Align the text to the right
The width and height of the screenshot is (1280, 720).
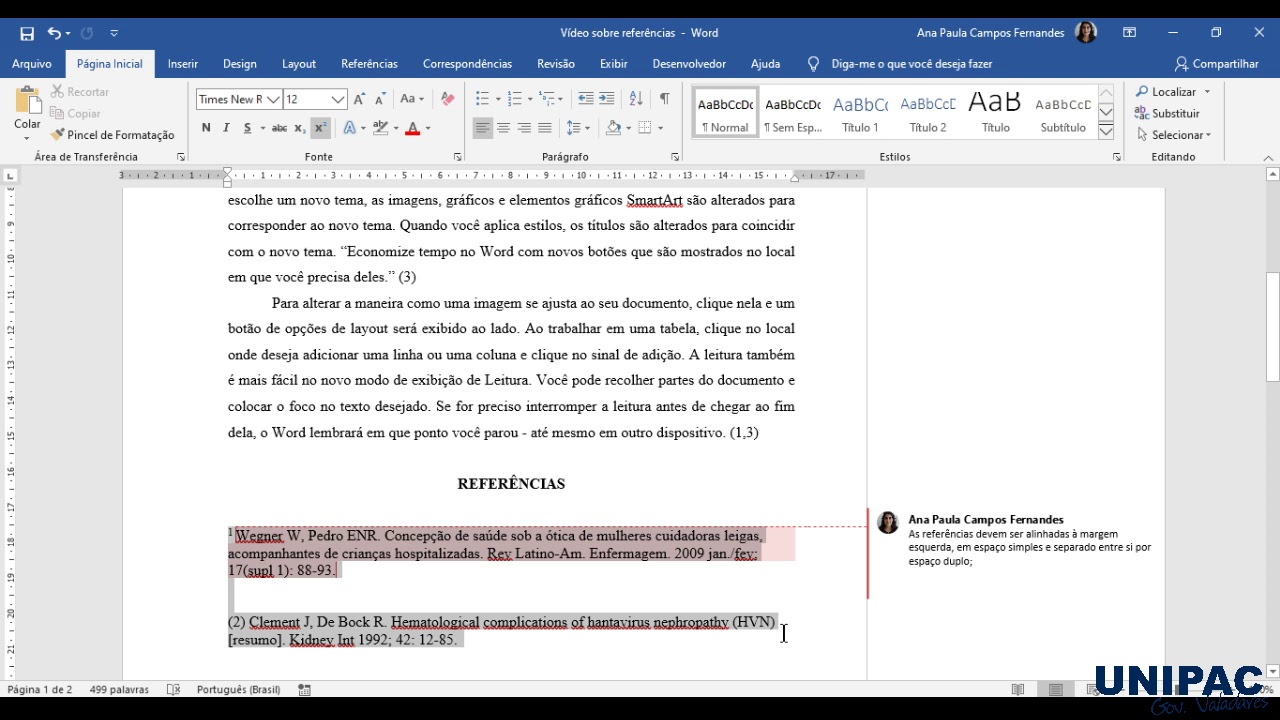click(524, 128)
